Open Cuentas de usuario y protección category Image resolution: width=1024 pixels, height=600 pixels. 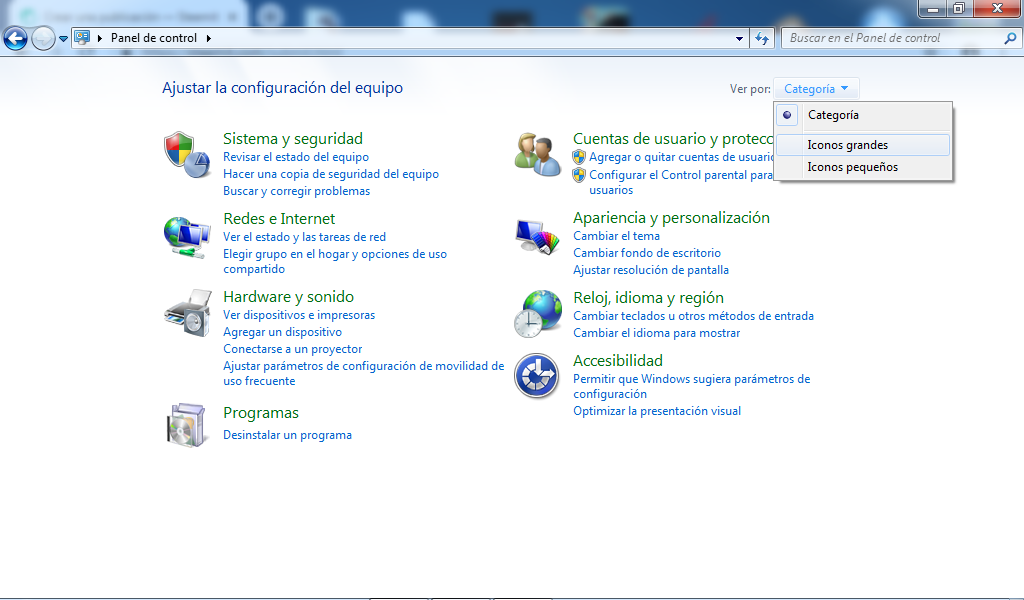tap(673, 138)
